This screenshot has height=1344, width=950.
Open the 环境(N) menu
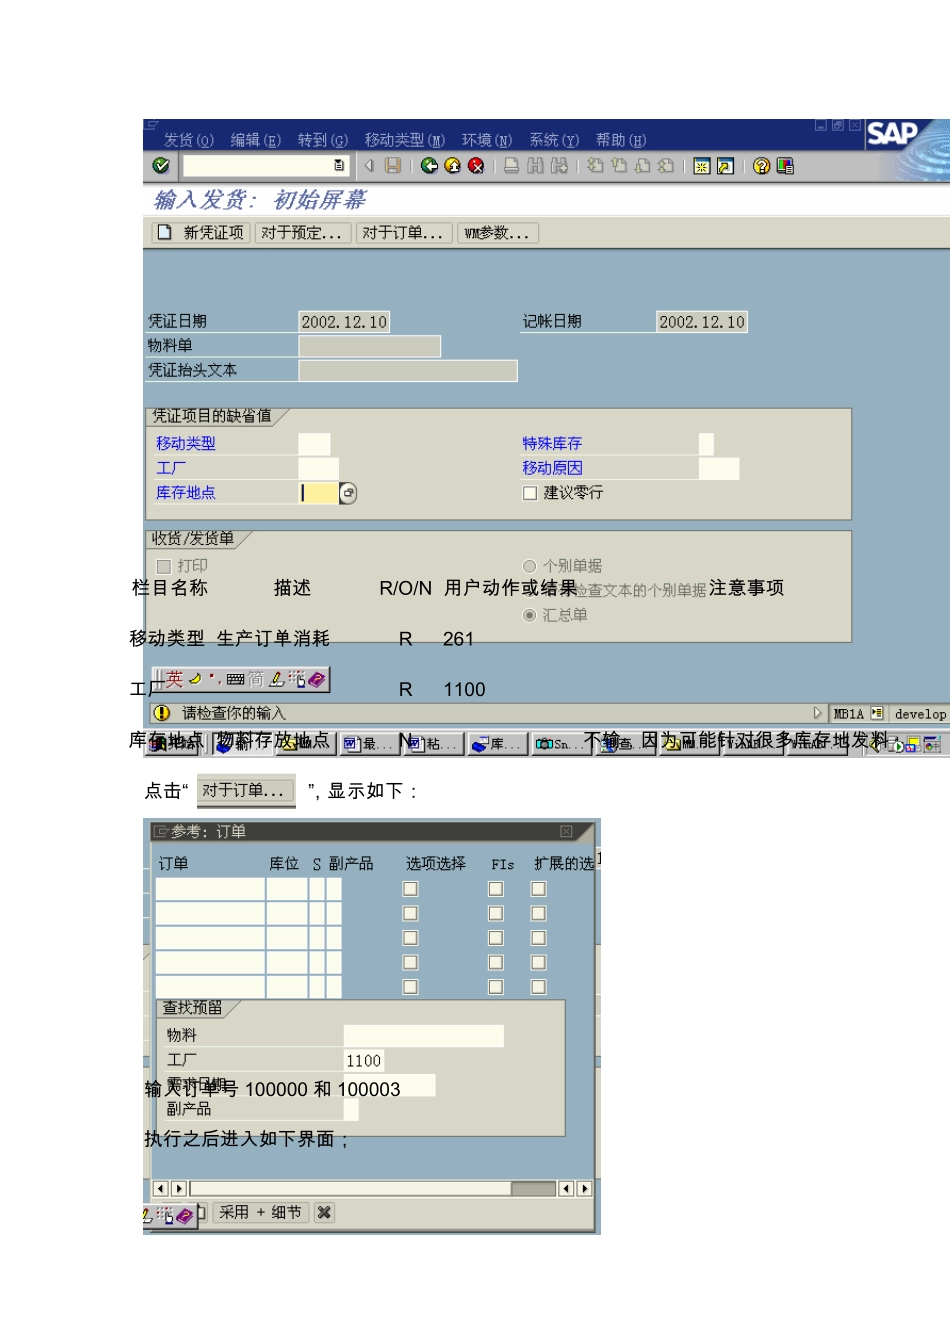(x=487, y=140)
